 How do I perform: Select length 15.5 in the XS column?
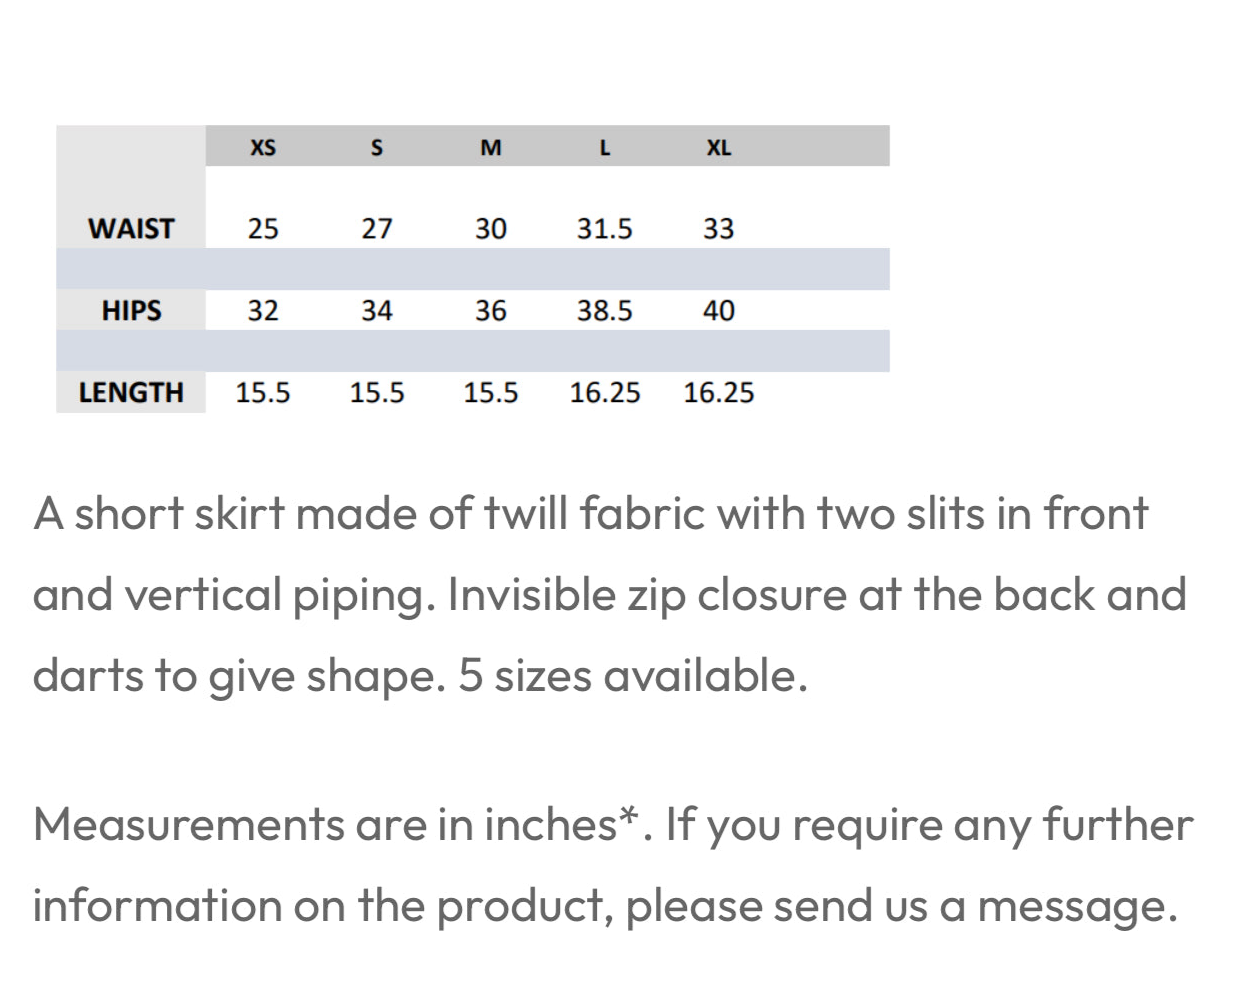263,393
